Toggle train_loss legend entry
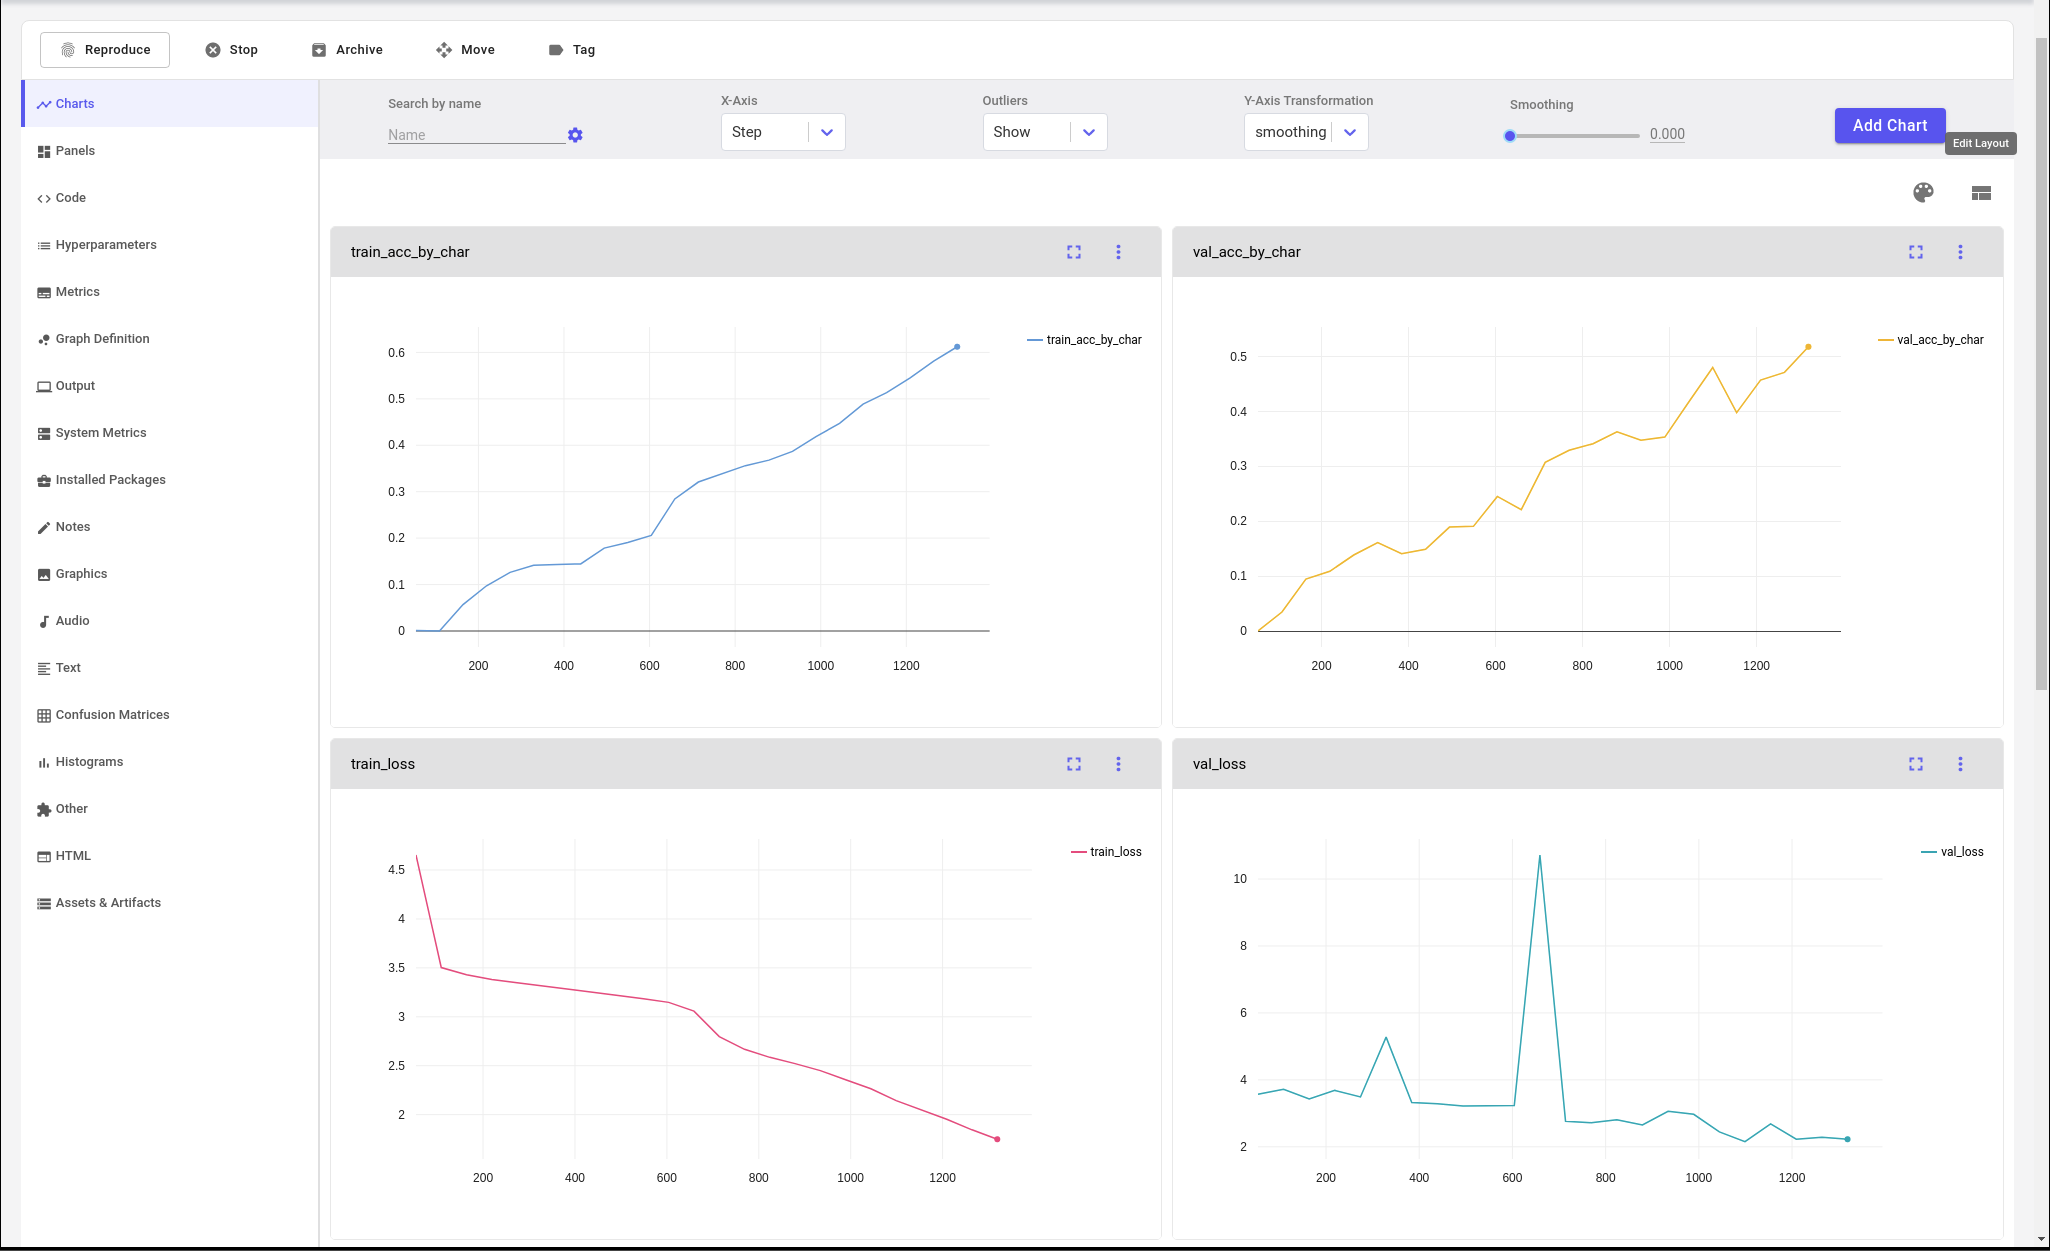 (x=1106, y=852)
